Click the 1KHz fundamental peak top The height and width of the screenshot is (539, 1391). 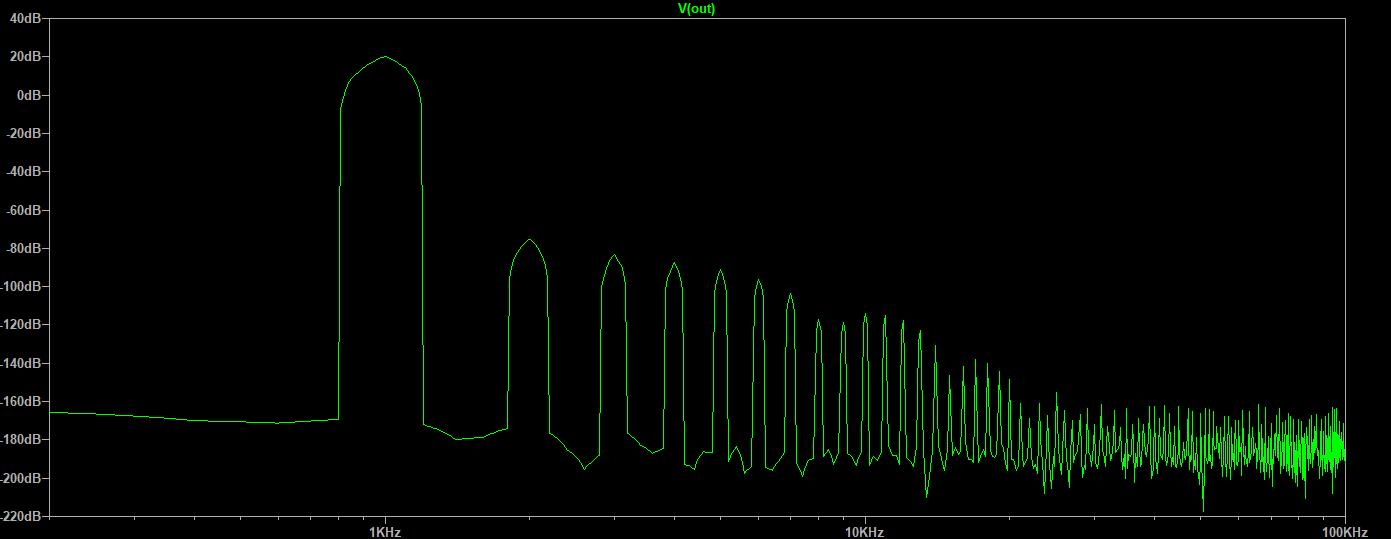tap(385, 57)
